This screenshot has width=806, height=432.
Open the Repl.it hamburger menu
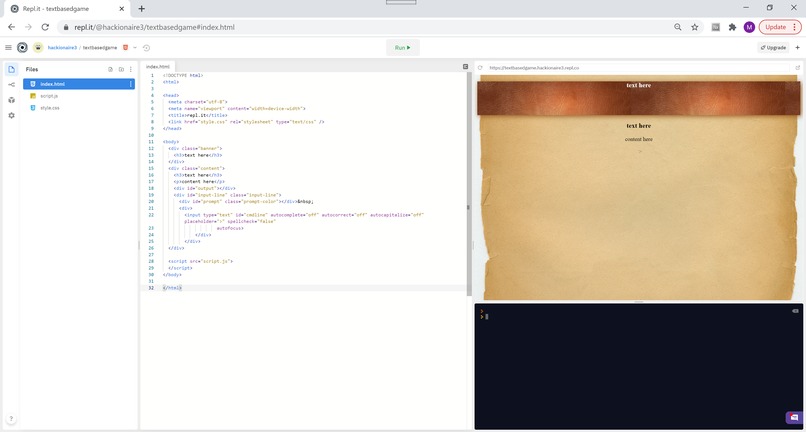pos(8,47)
